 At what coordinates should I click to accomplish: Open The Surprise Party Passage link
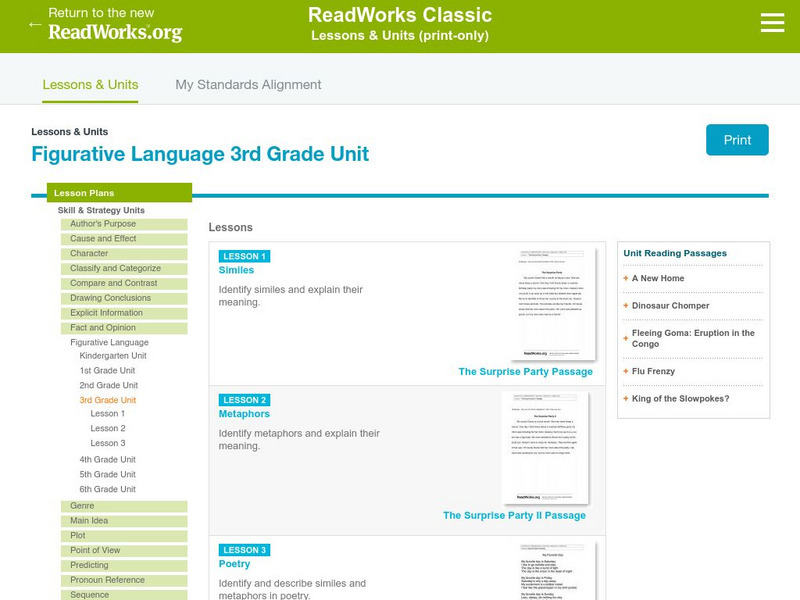point(526,371)
